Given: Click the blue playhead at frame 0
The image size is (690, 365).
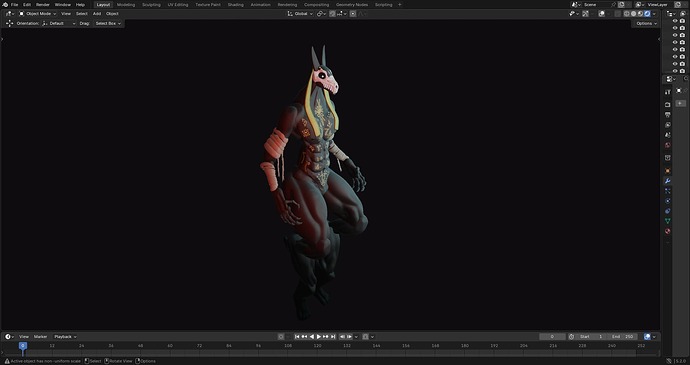Looking at the screenshot, I should click(23, 346).
